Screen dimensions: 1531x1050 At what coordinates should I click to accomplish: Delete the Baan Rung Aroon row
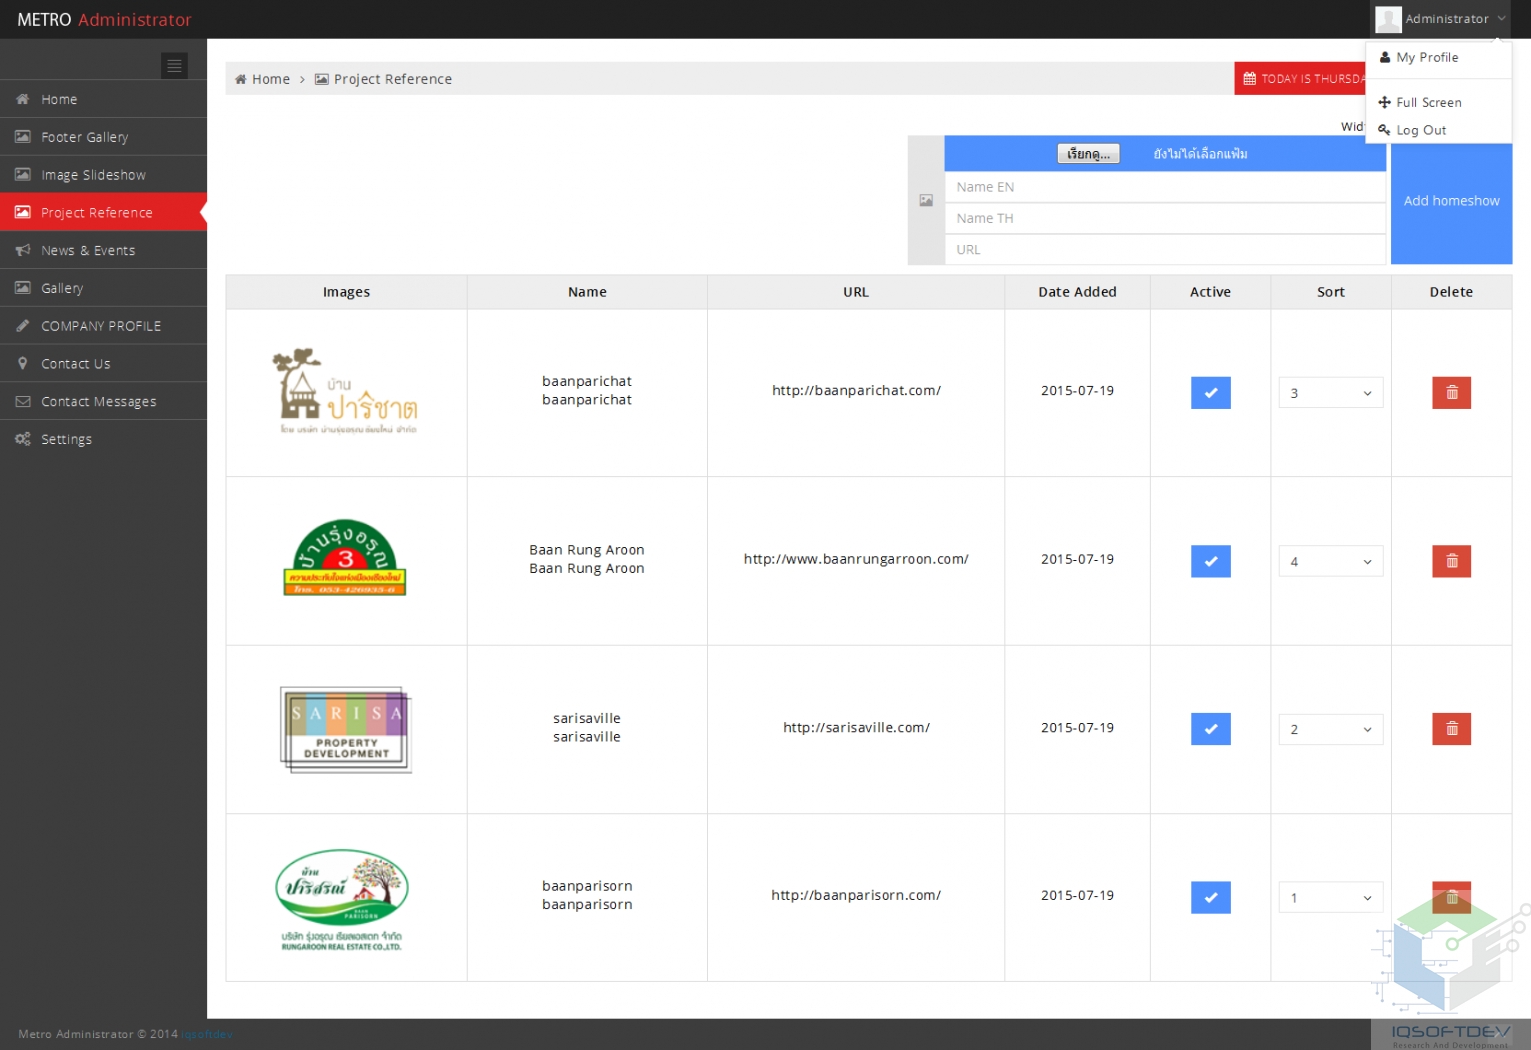(1451, 561)
